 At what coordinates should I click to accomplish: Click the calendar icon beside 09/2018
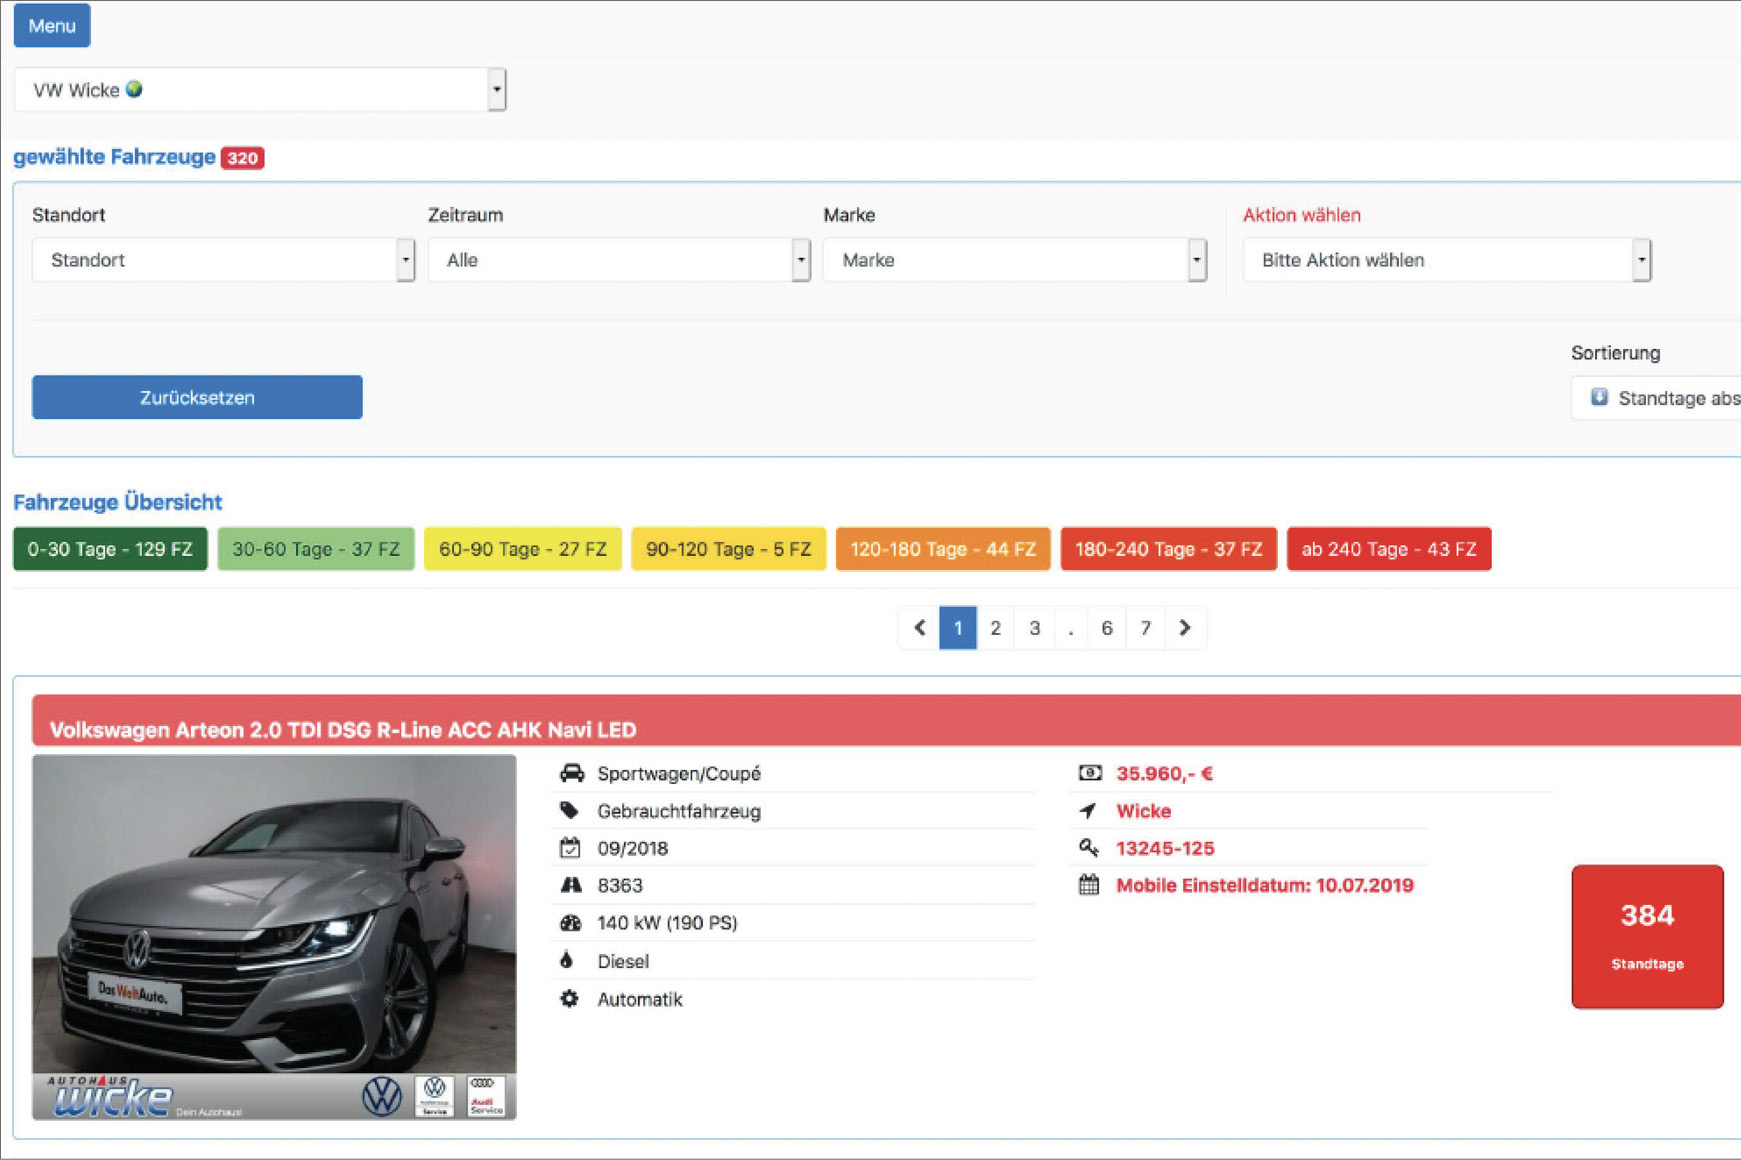click(570, 848)
